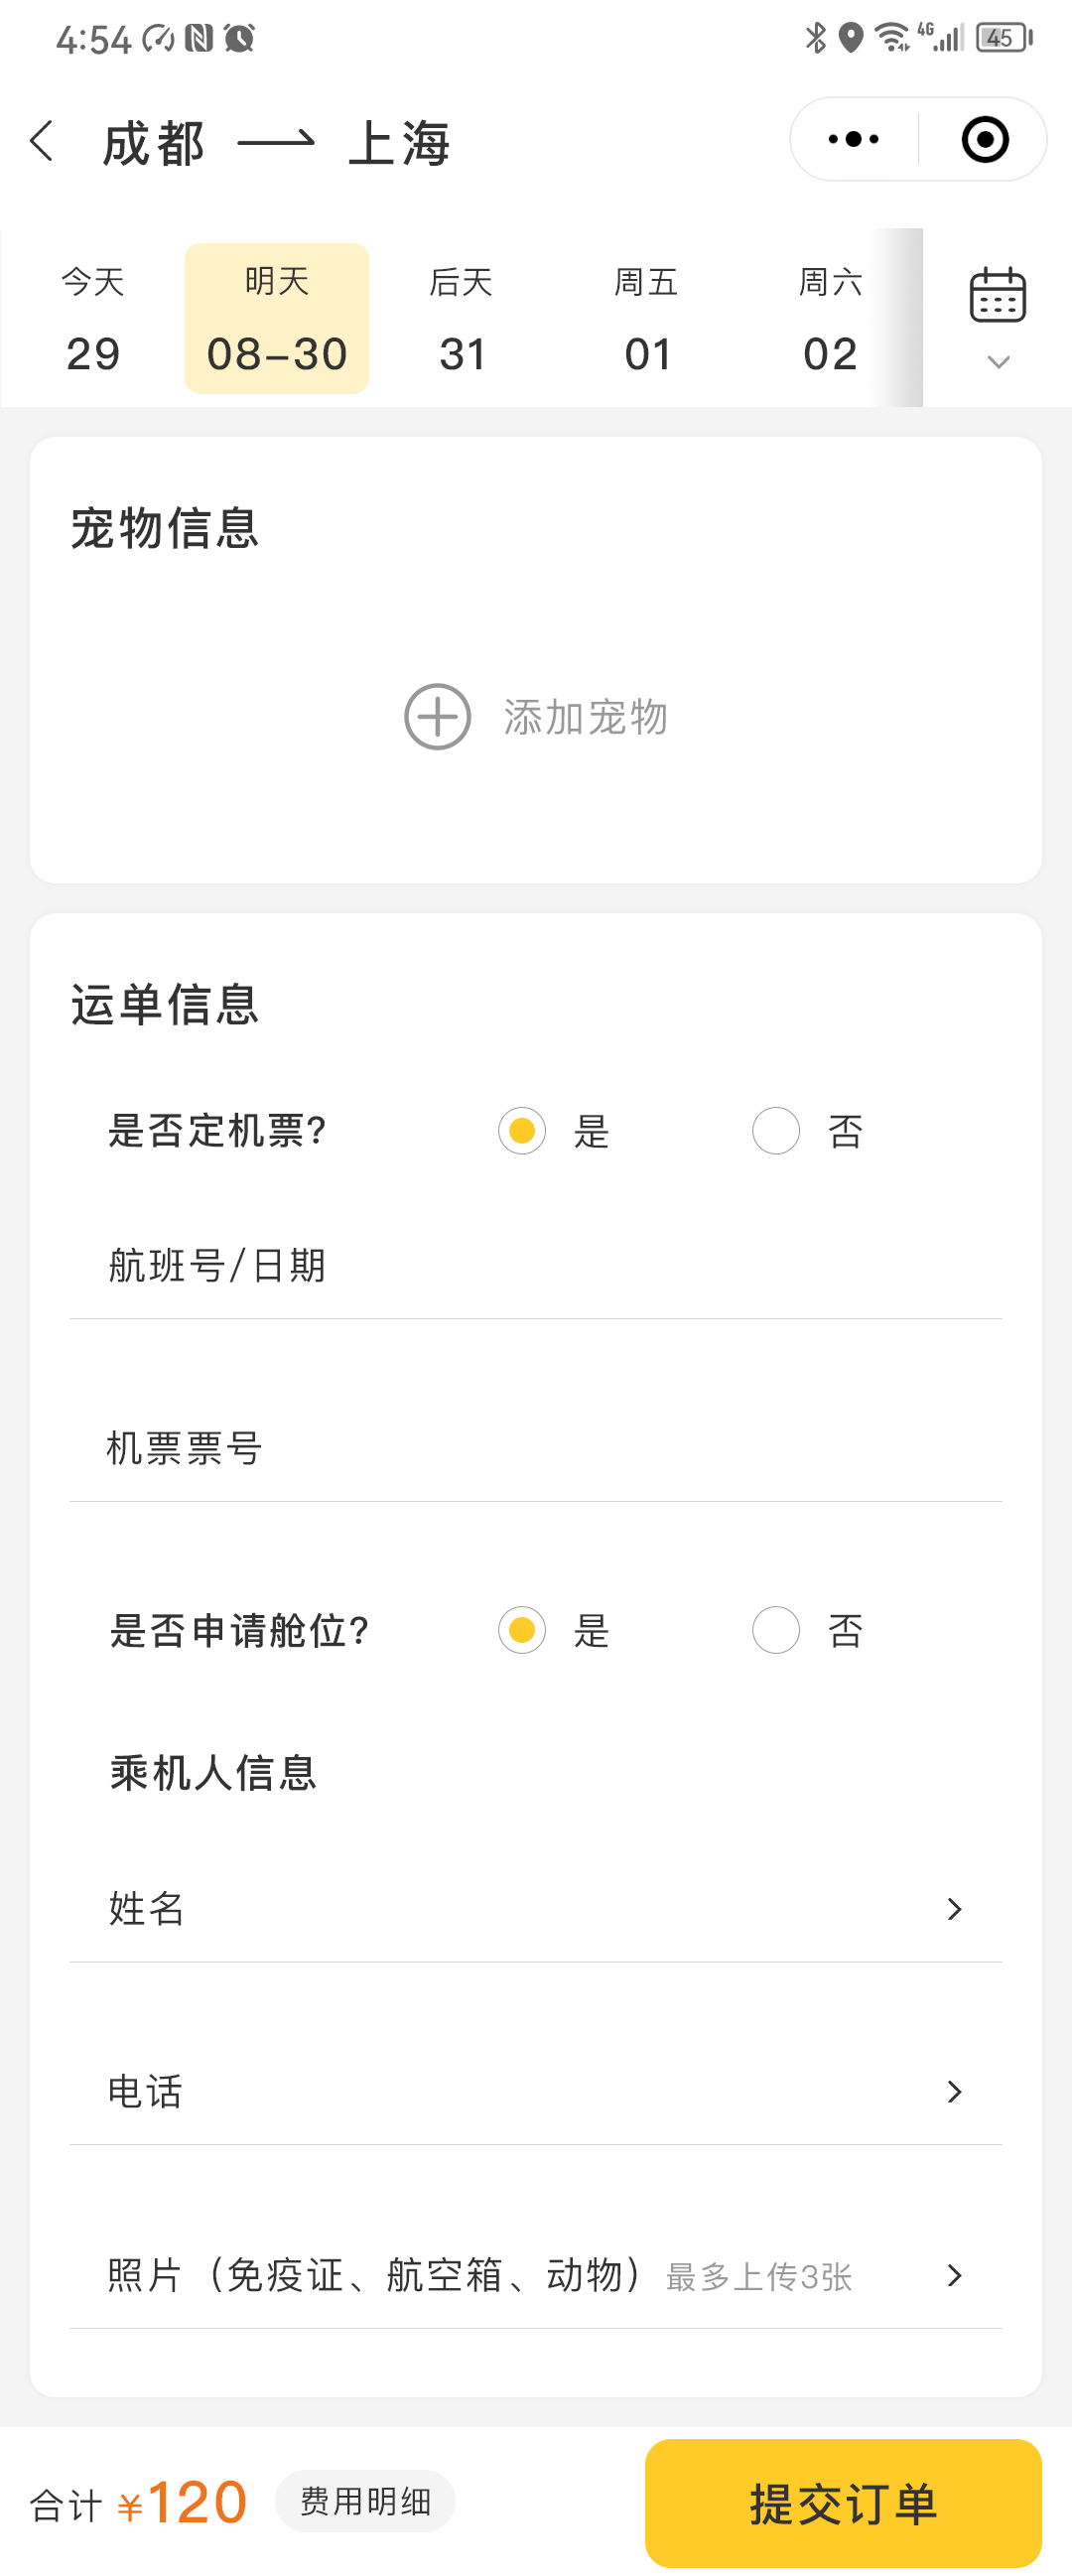
Task: Select the 后天 31 date tab
Action: [461, 318]
